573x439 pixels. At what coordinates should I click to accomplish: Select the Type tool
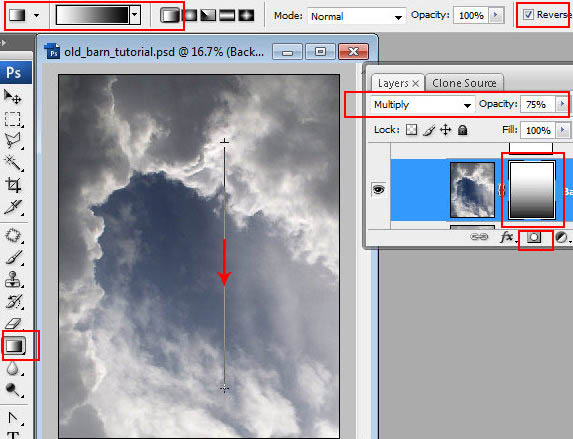pyautogui.click(x=13, y=435)
